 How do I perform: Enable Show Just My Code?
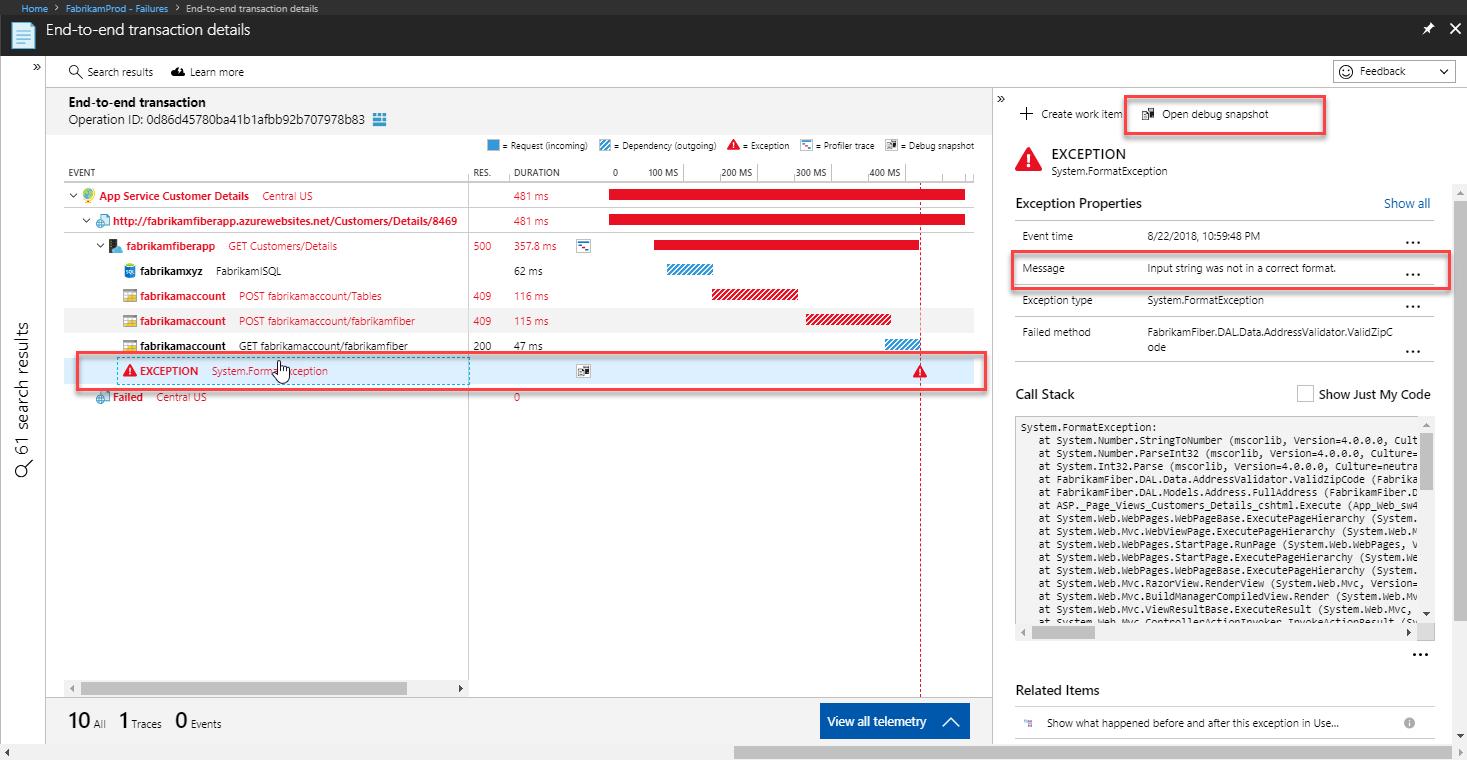[x=1304, y=393]
